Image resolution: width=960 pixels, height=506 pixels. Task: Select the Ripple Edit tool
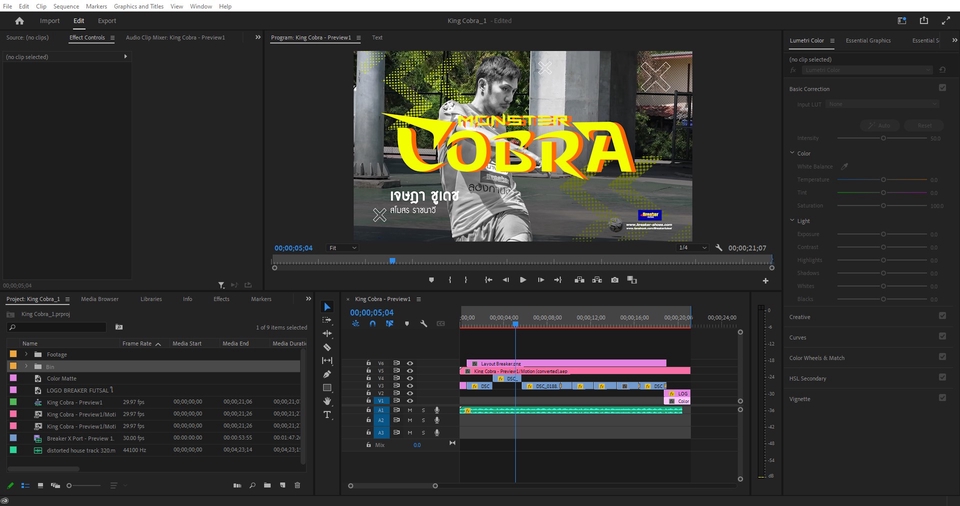[328, 334]
